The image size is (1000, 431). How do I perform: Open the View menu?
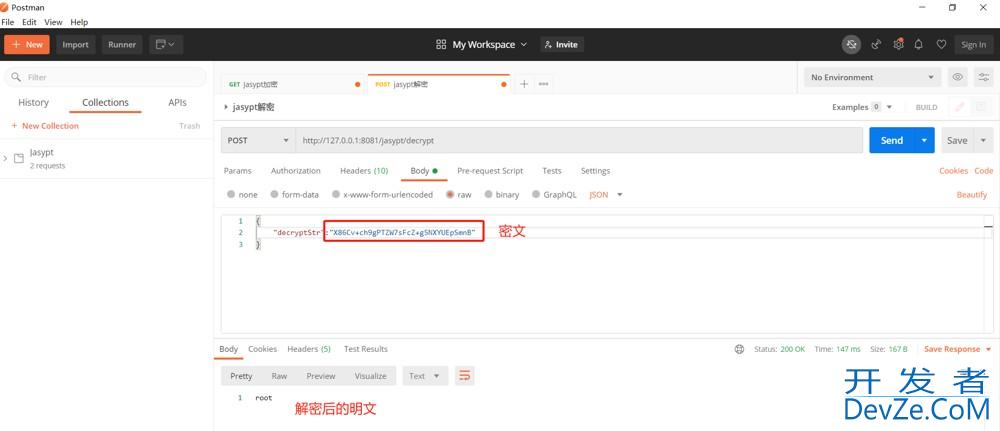pos(53,22)
